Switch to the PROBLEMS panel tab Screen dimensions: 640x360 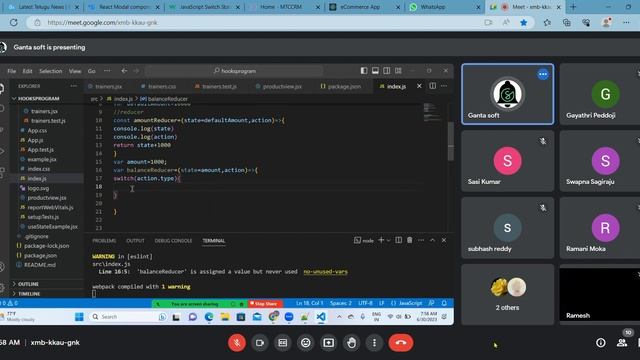click(104, 241)
